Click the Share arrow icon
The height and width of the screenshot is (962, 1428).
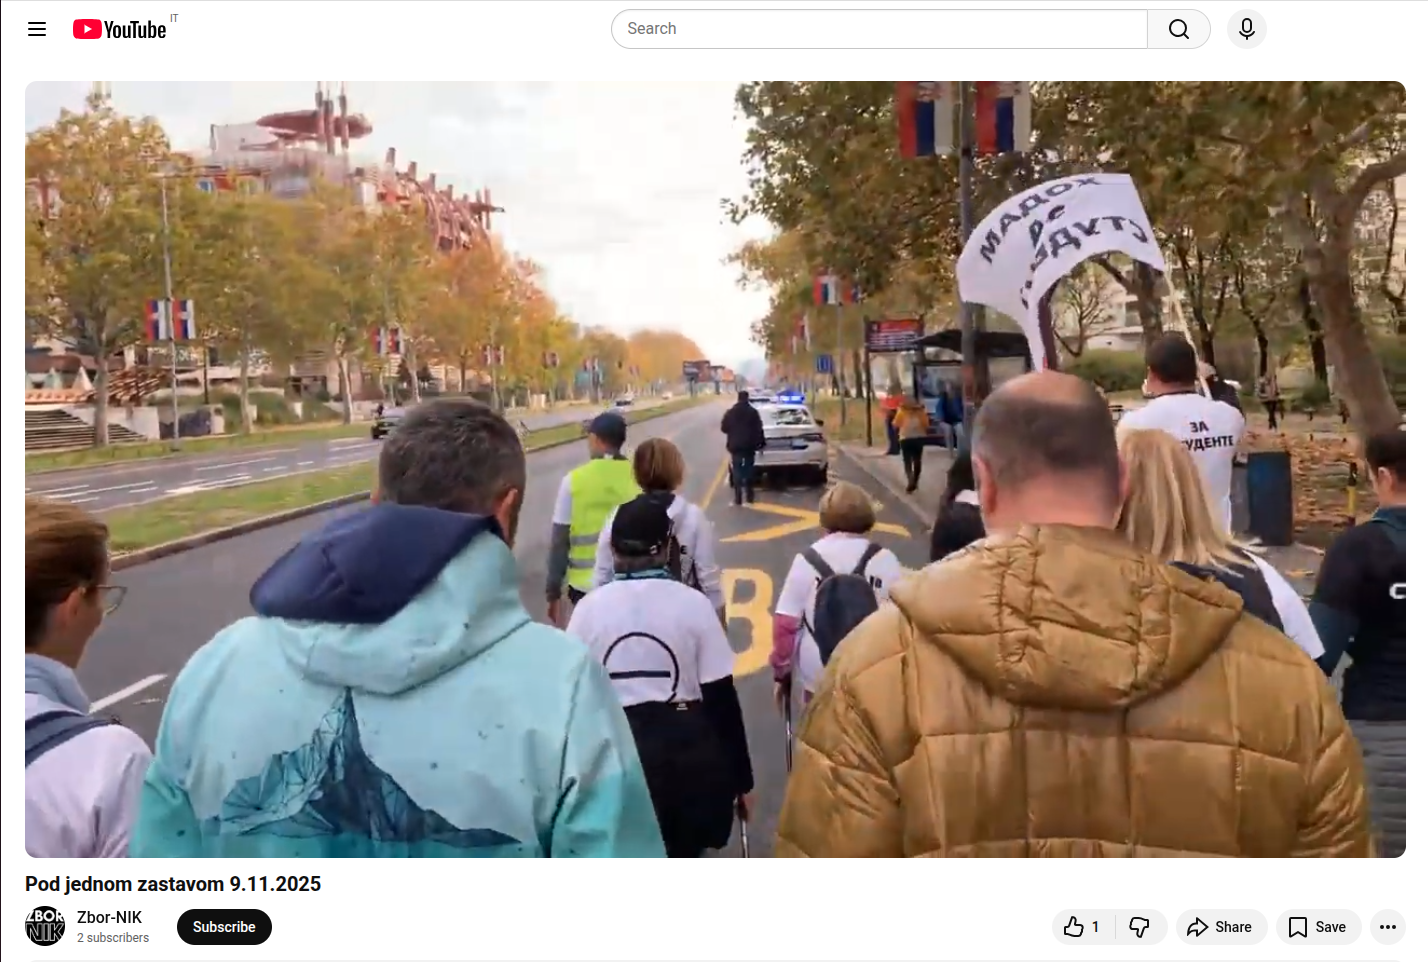tap(1197, 927)
